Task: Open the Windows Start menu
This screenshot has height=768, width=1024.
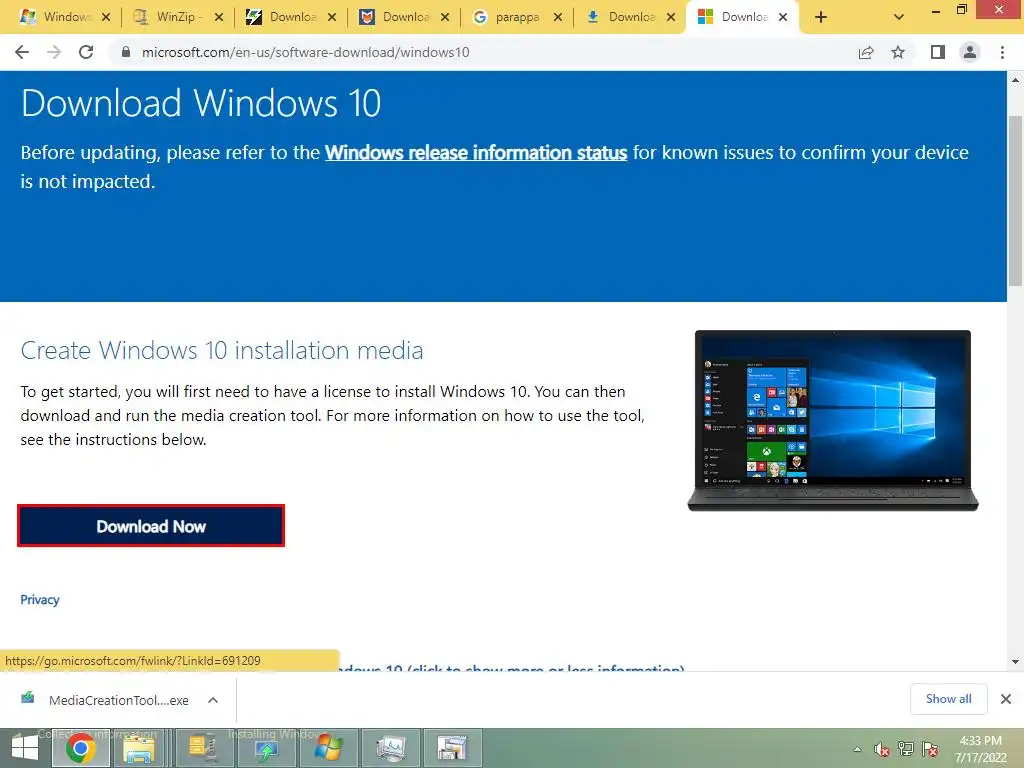Action: [25, 748]
